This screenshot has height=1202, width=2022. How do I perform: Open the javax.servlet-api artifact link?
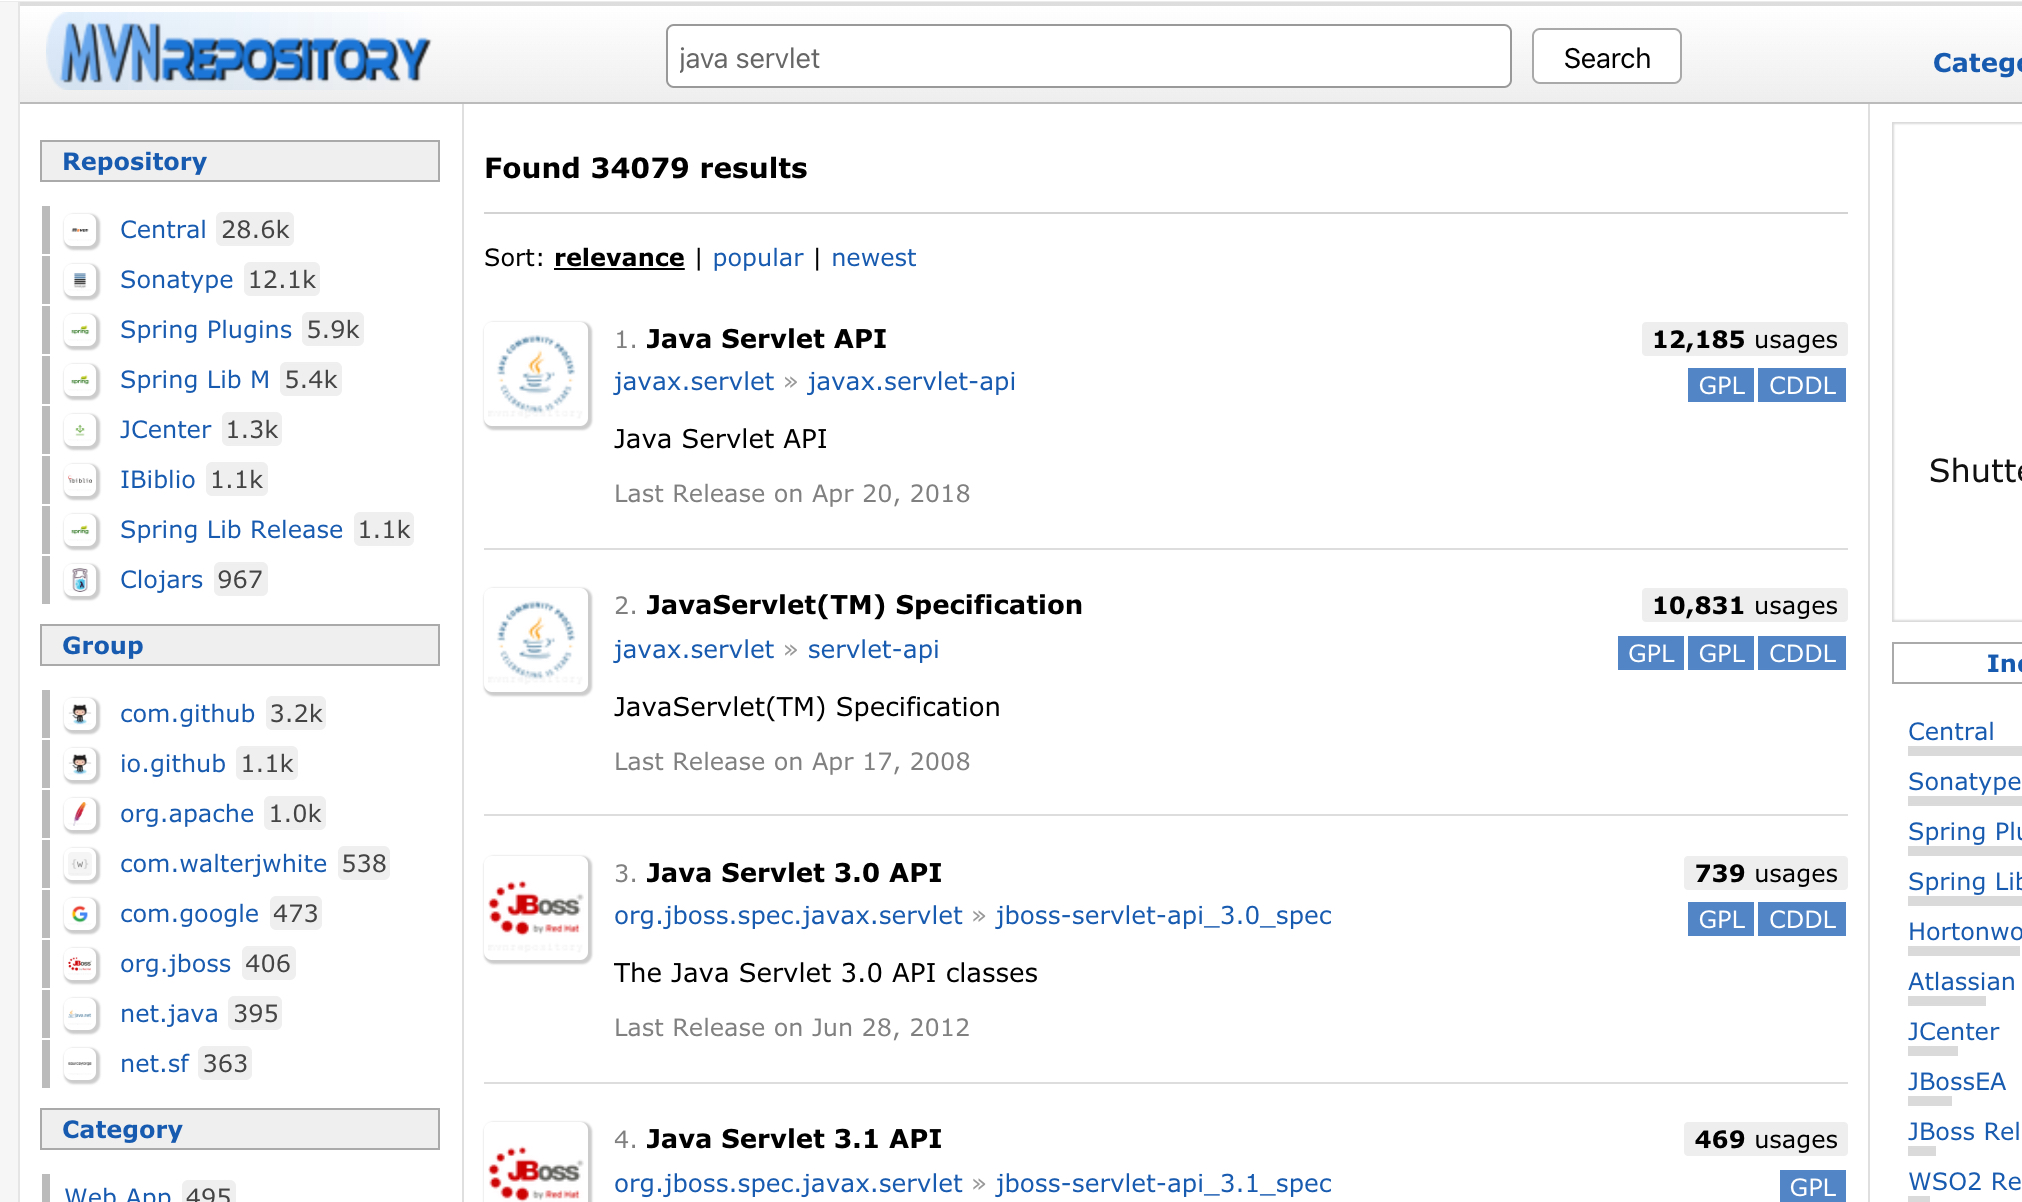pos(911,382)
